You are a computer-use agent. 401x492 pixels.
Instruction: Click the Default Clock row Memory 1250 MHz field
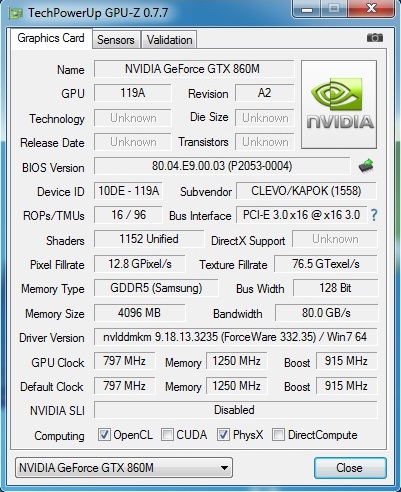(x=236, y=386)
